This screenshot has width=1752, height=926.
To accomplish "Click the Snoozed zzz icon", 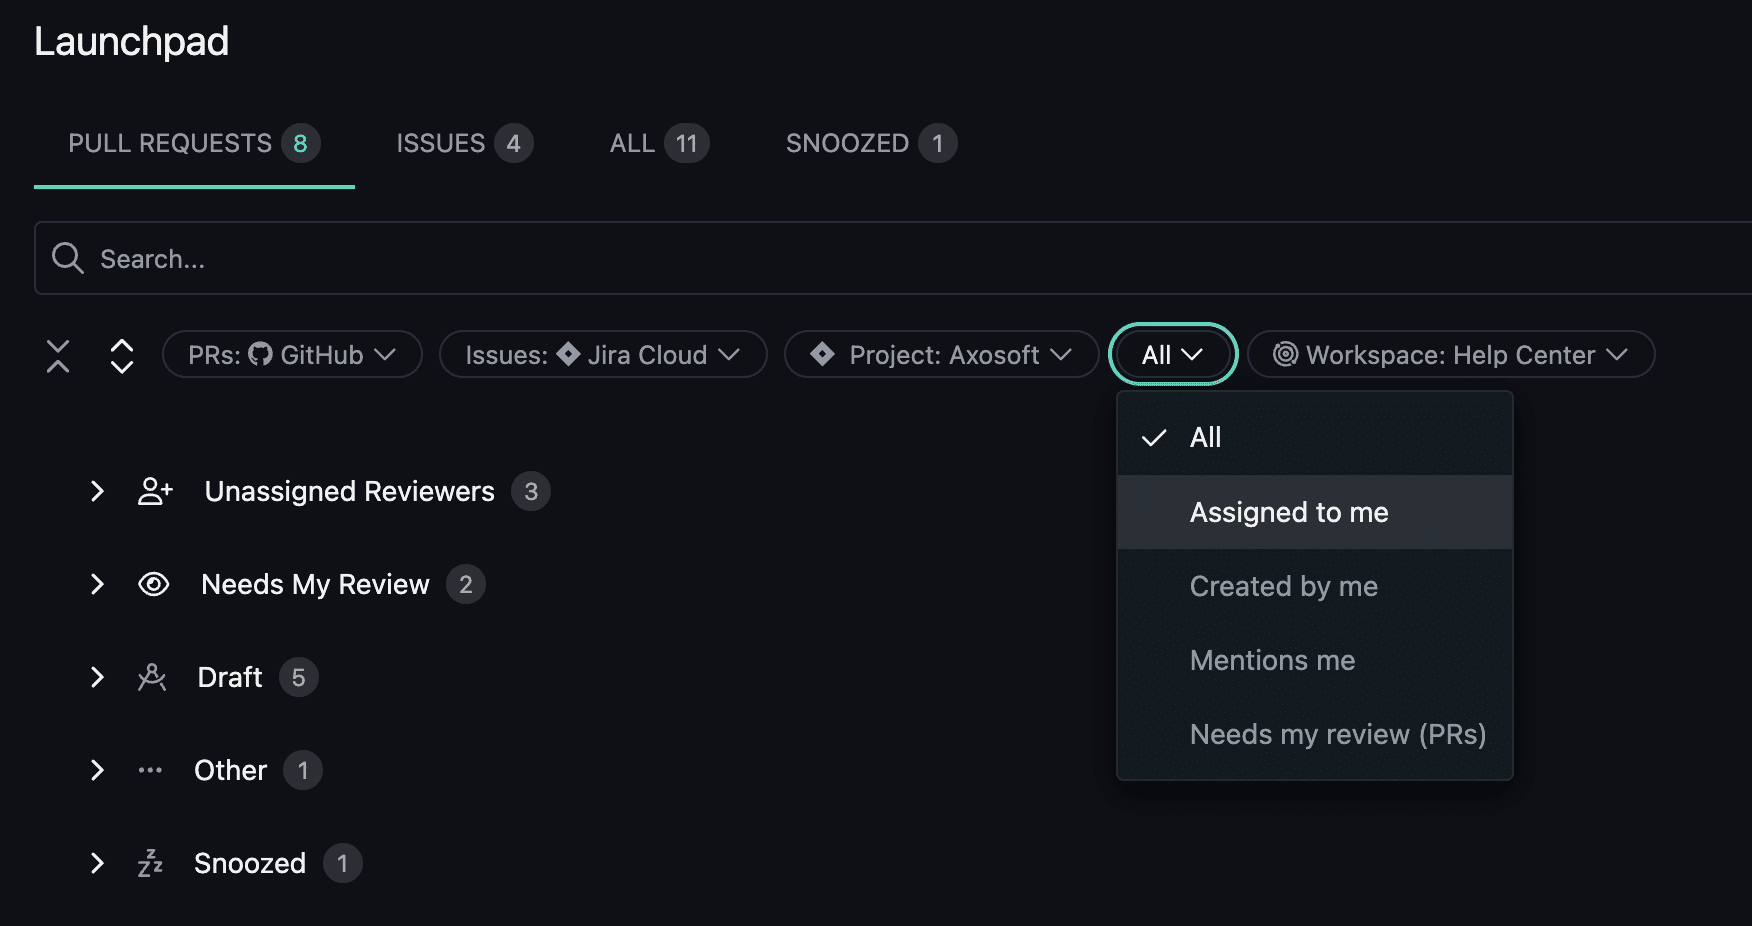I will coord(150,863).
